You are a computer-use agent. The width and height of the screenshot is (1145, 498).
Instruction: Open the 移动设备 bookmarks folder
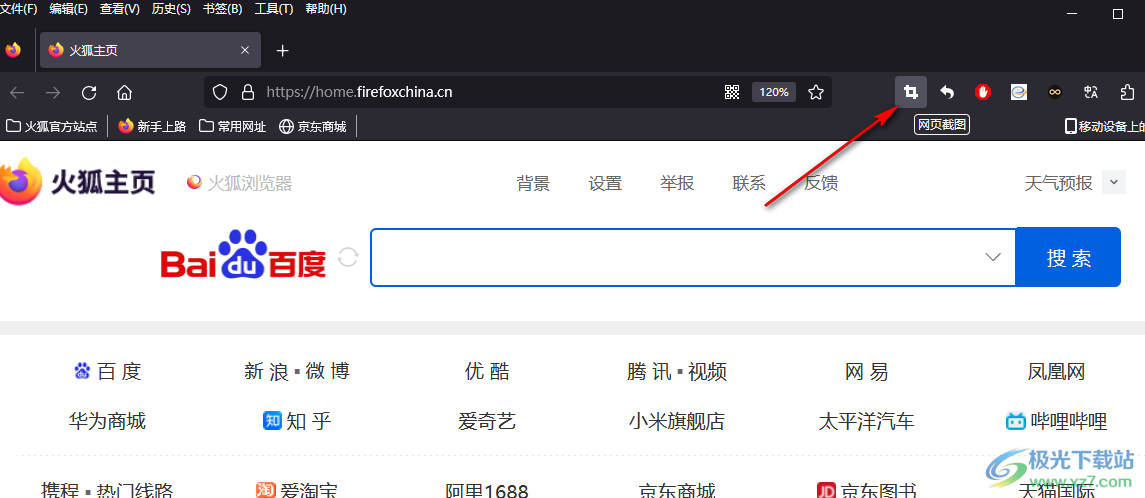coord(1105,126)
